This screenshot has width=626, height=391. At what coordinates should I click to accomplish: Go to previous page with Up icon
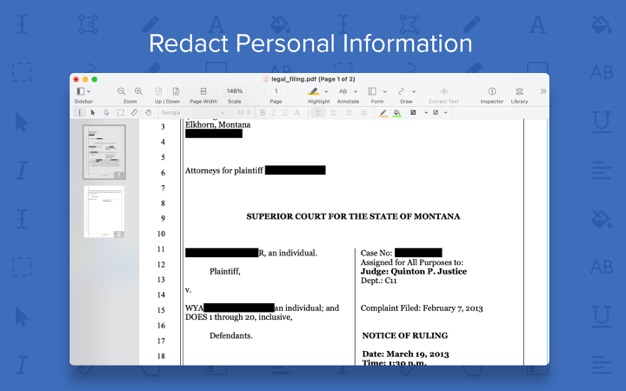(x=158, y=91)
